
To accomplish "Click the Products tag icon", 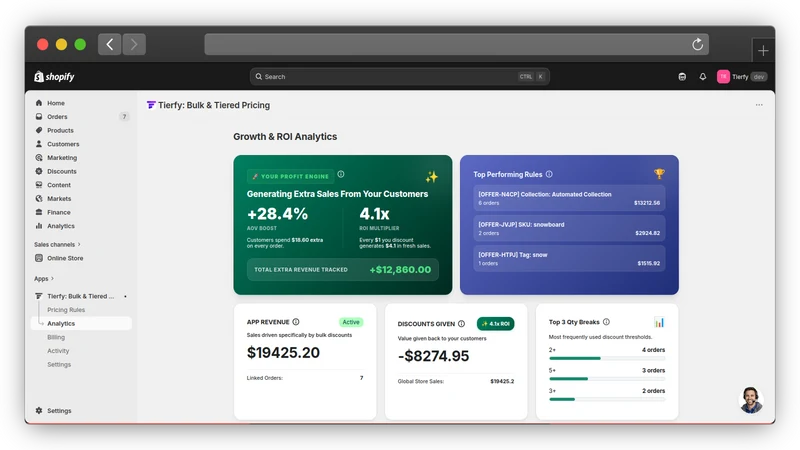I will (x=39, y=131).
